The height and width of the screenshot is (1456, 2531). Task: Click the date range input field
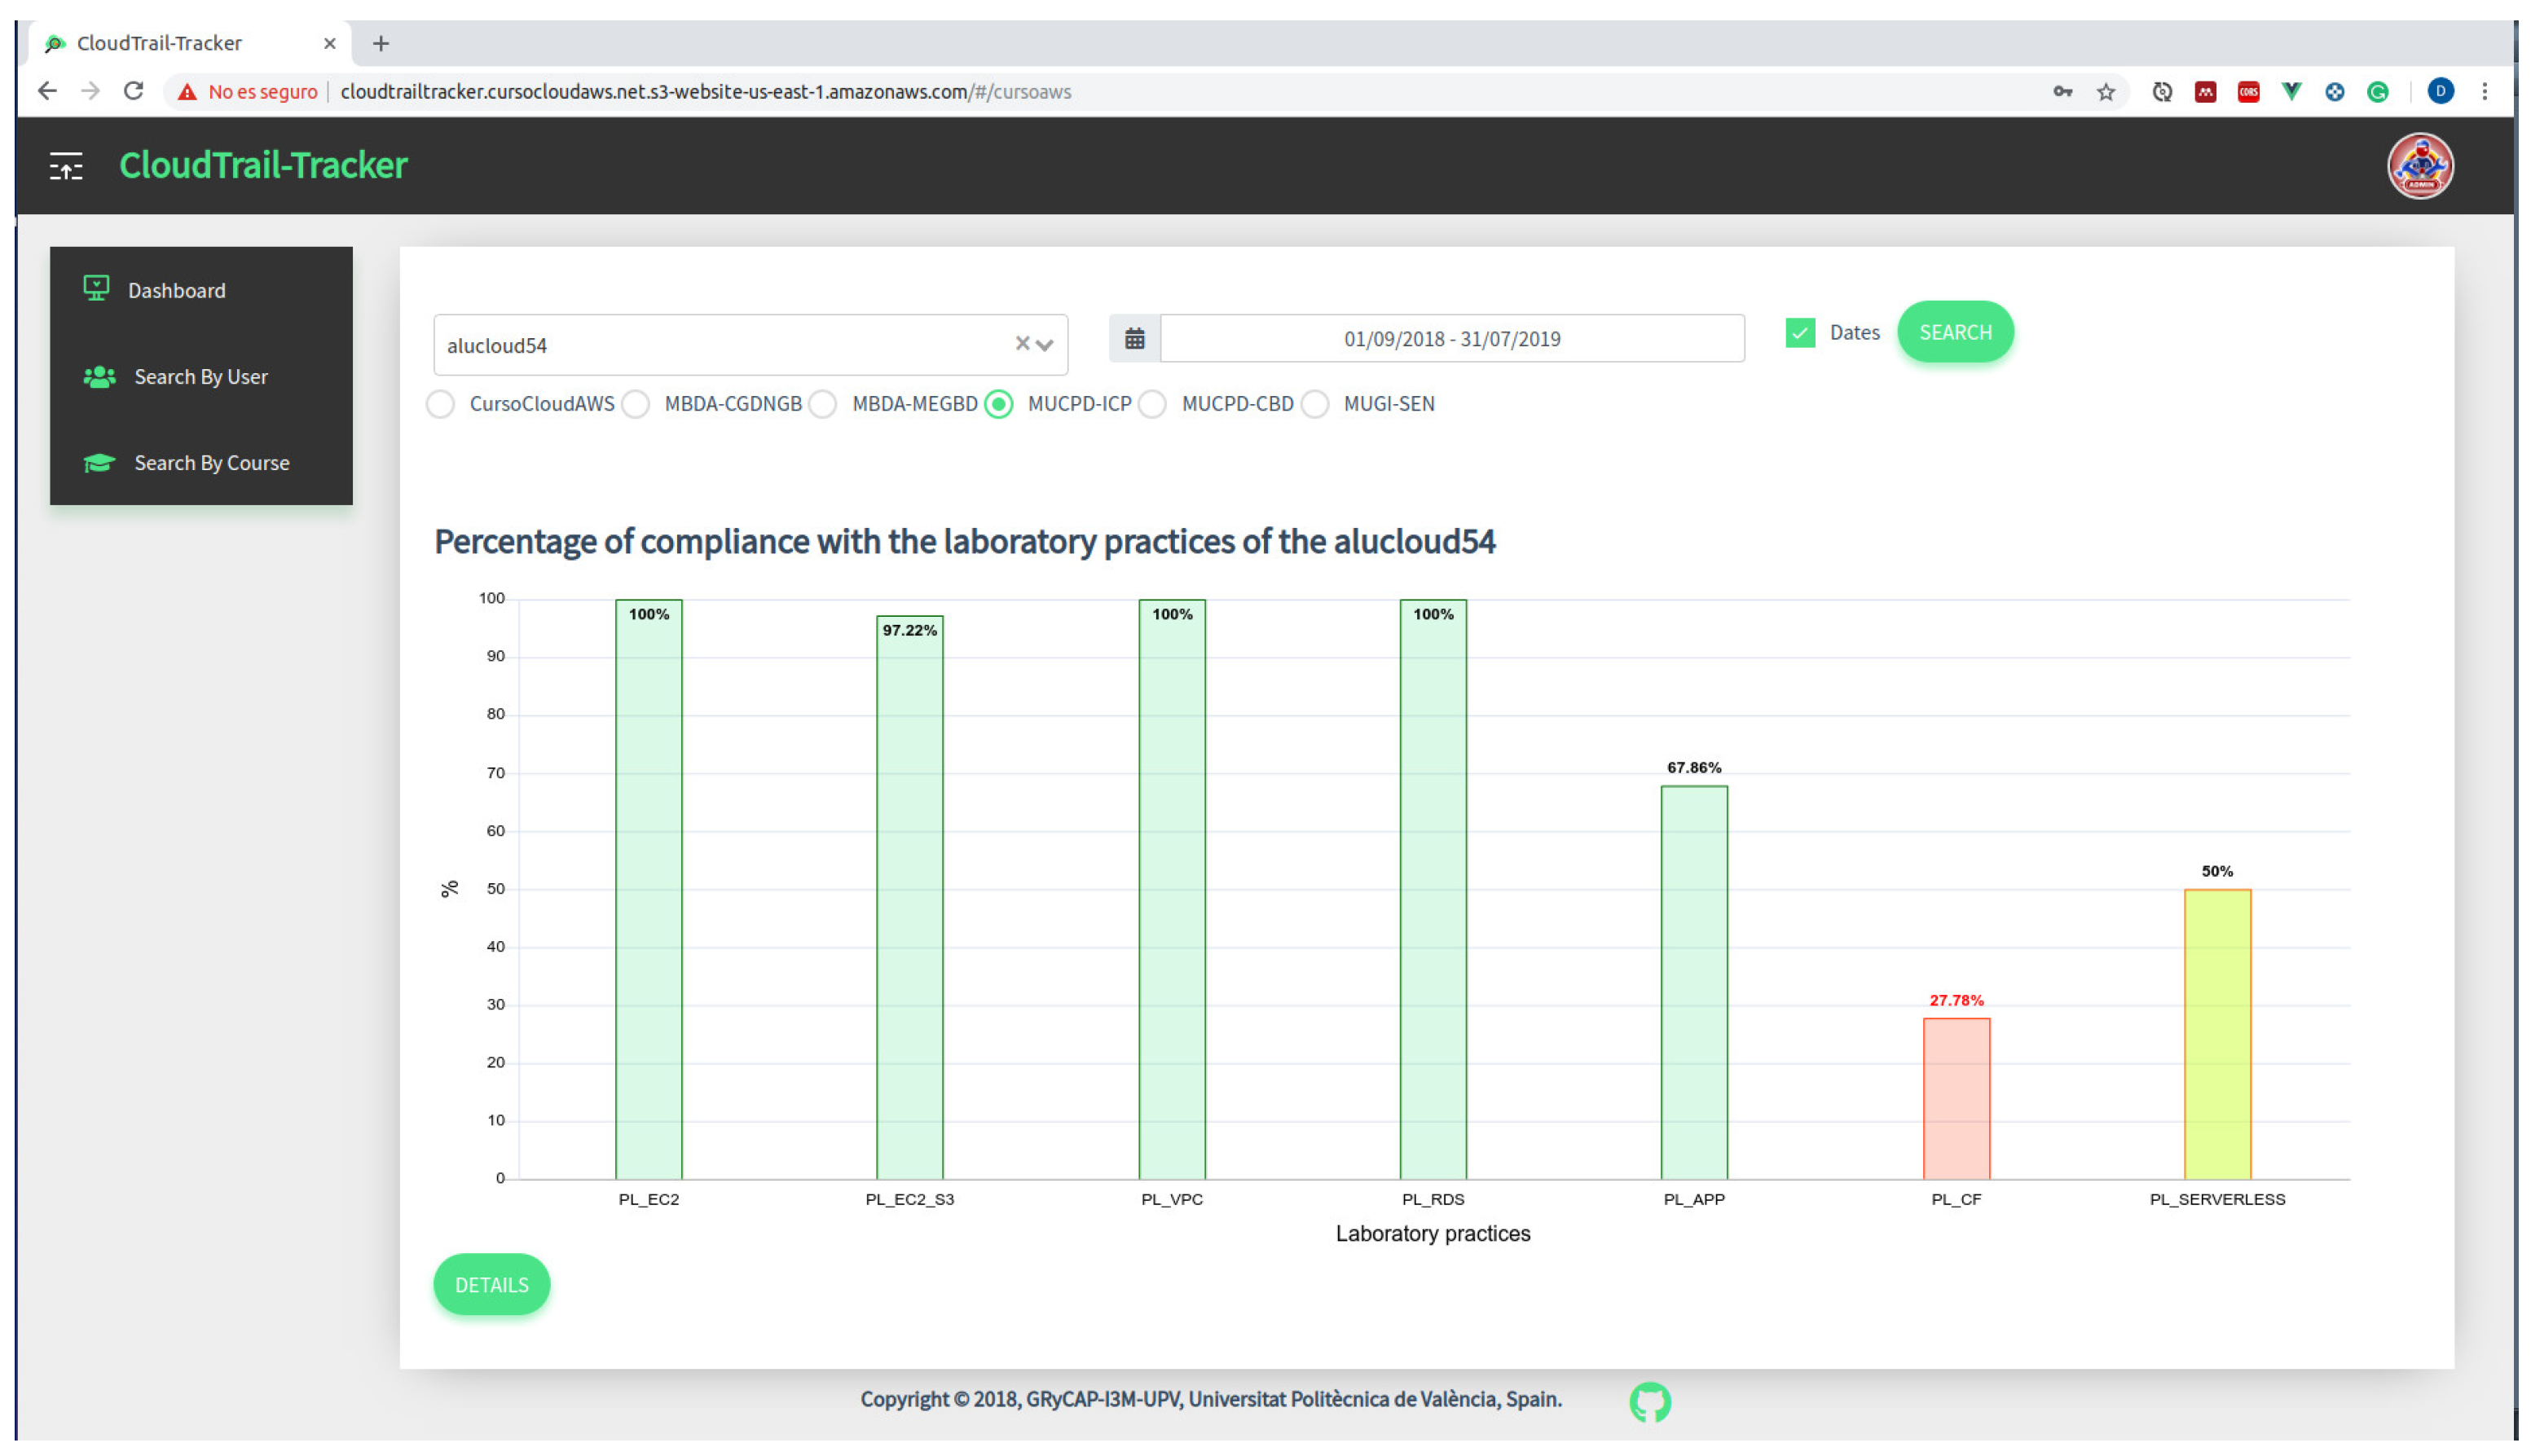coord(1451,338)
